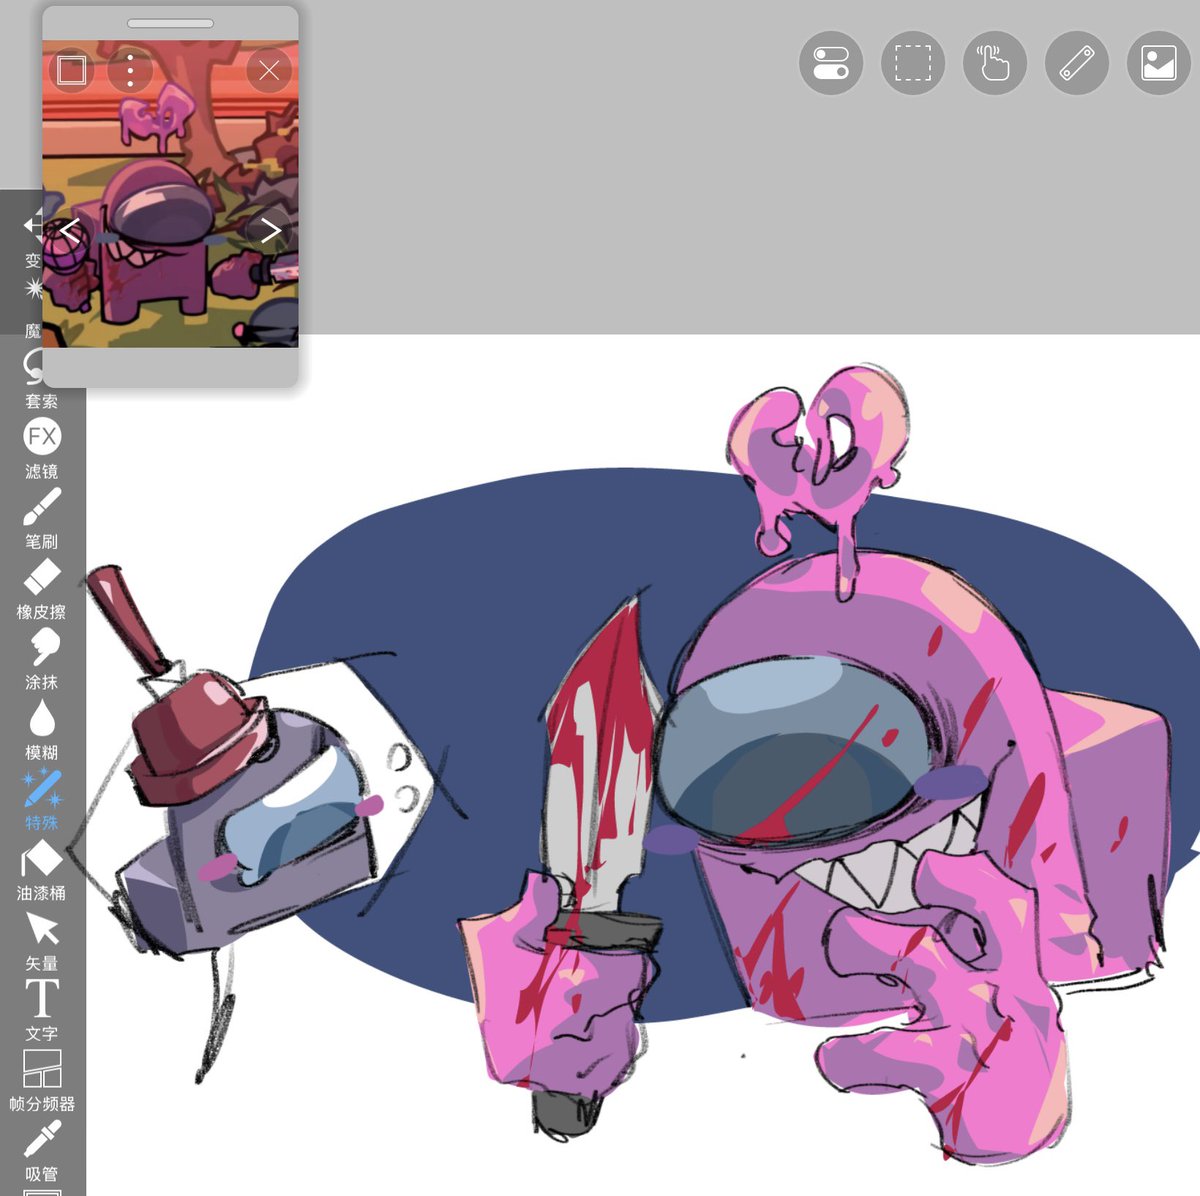Select the Text (文字) tool
The width and height of the screenshot is (1200, 1196).
pos(41,1010)
